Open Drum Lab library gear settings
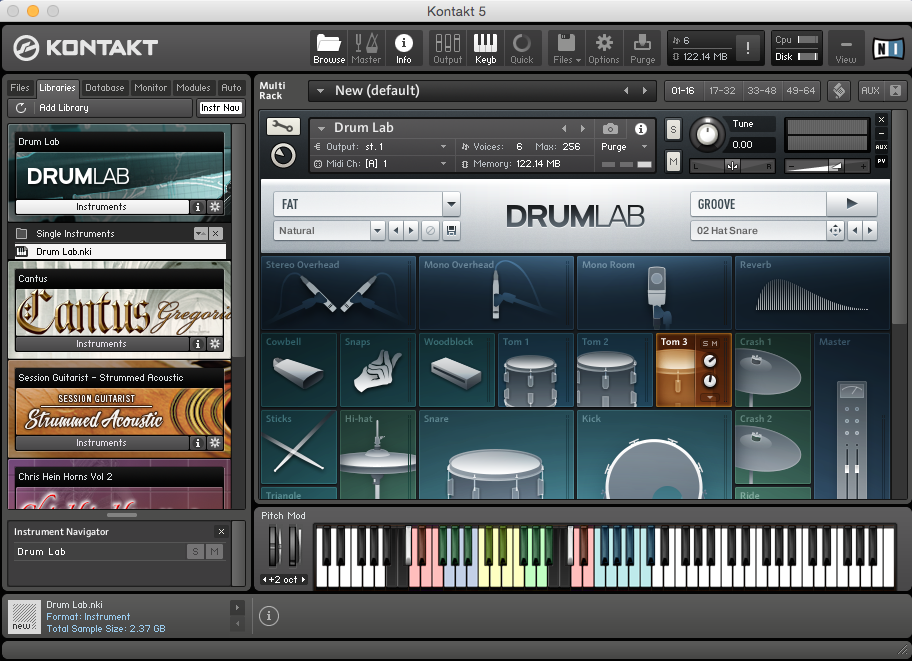The image size is (912, 661). [x=215, y=207]
